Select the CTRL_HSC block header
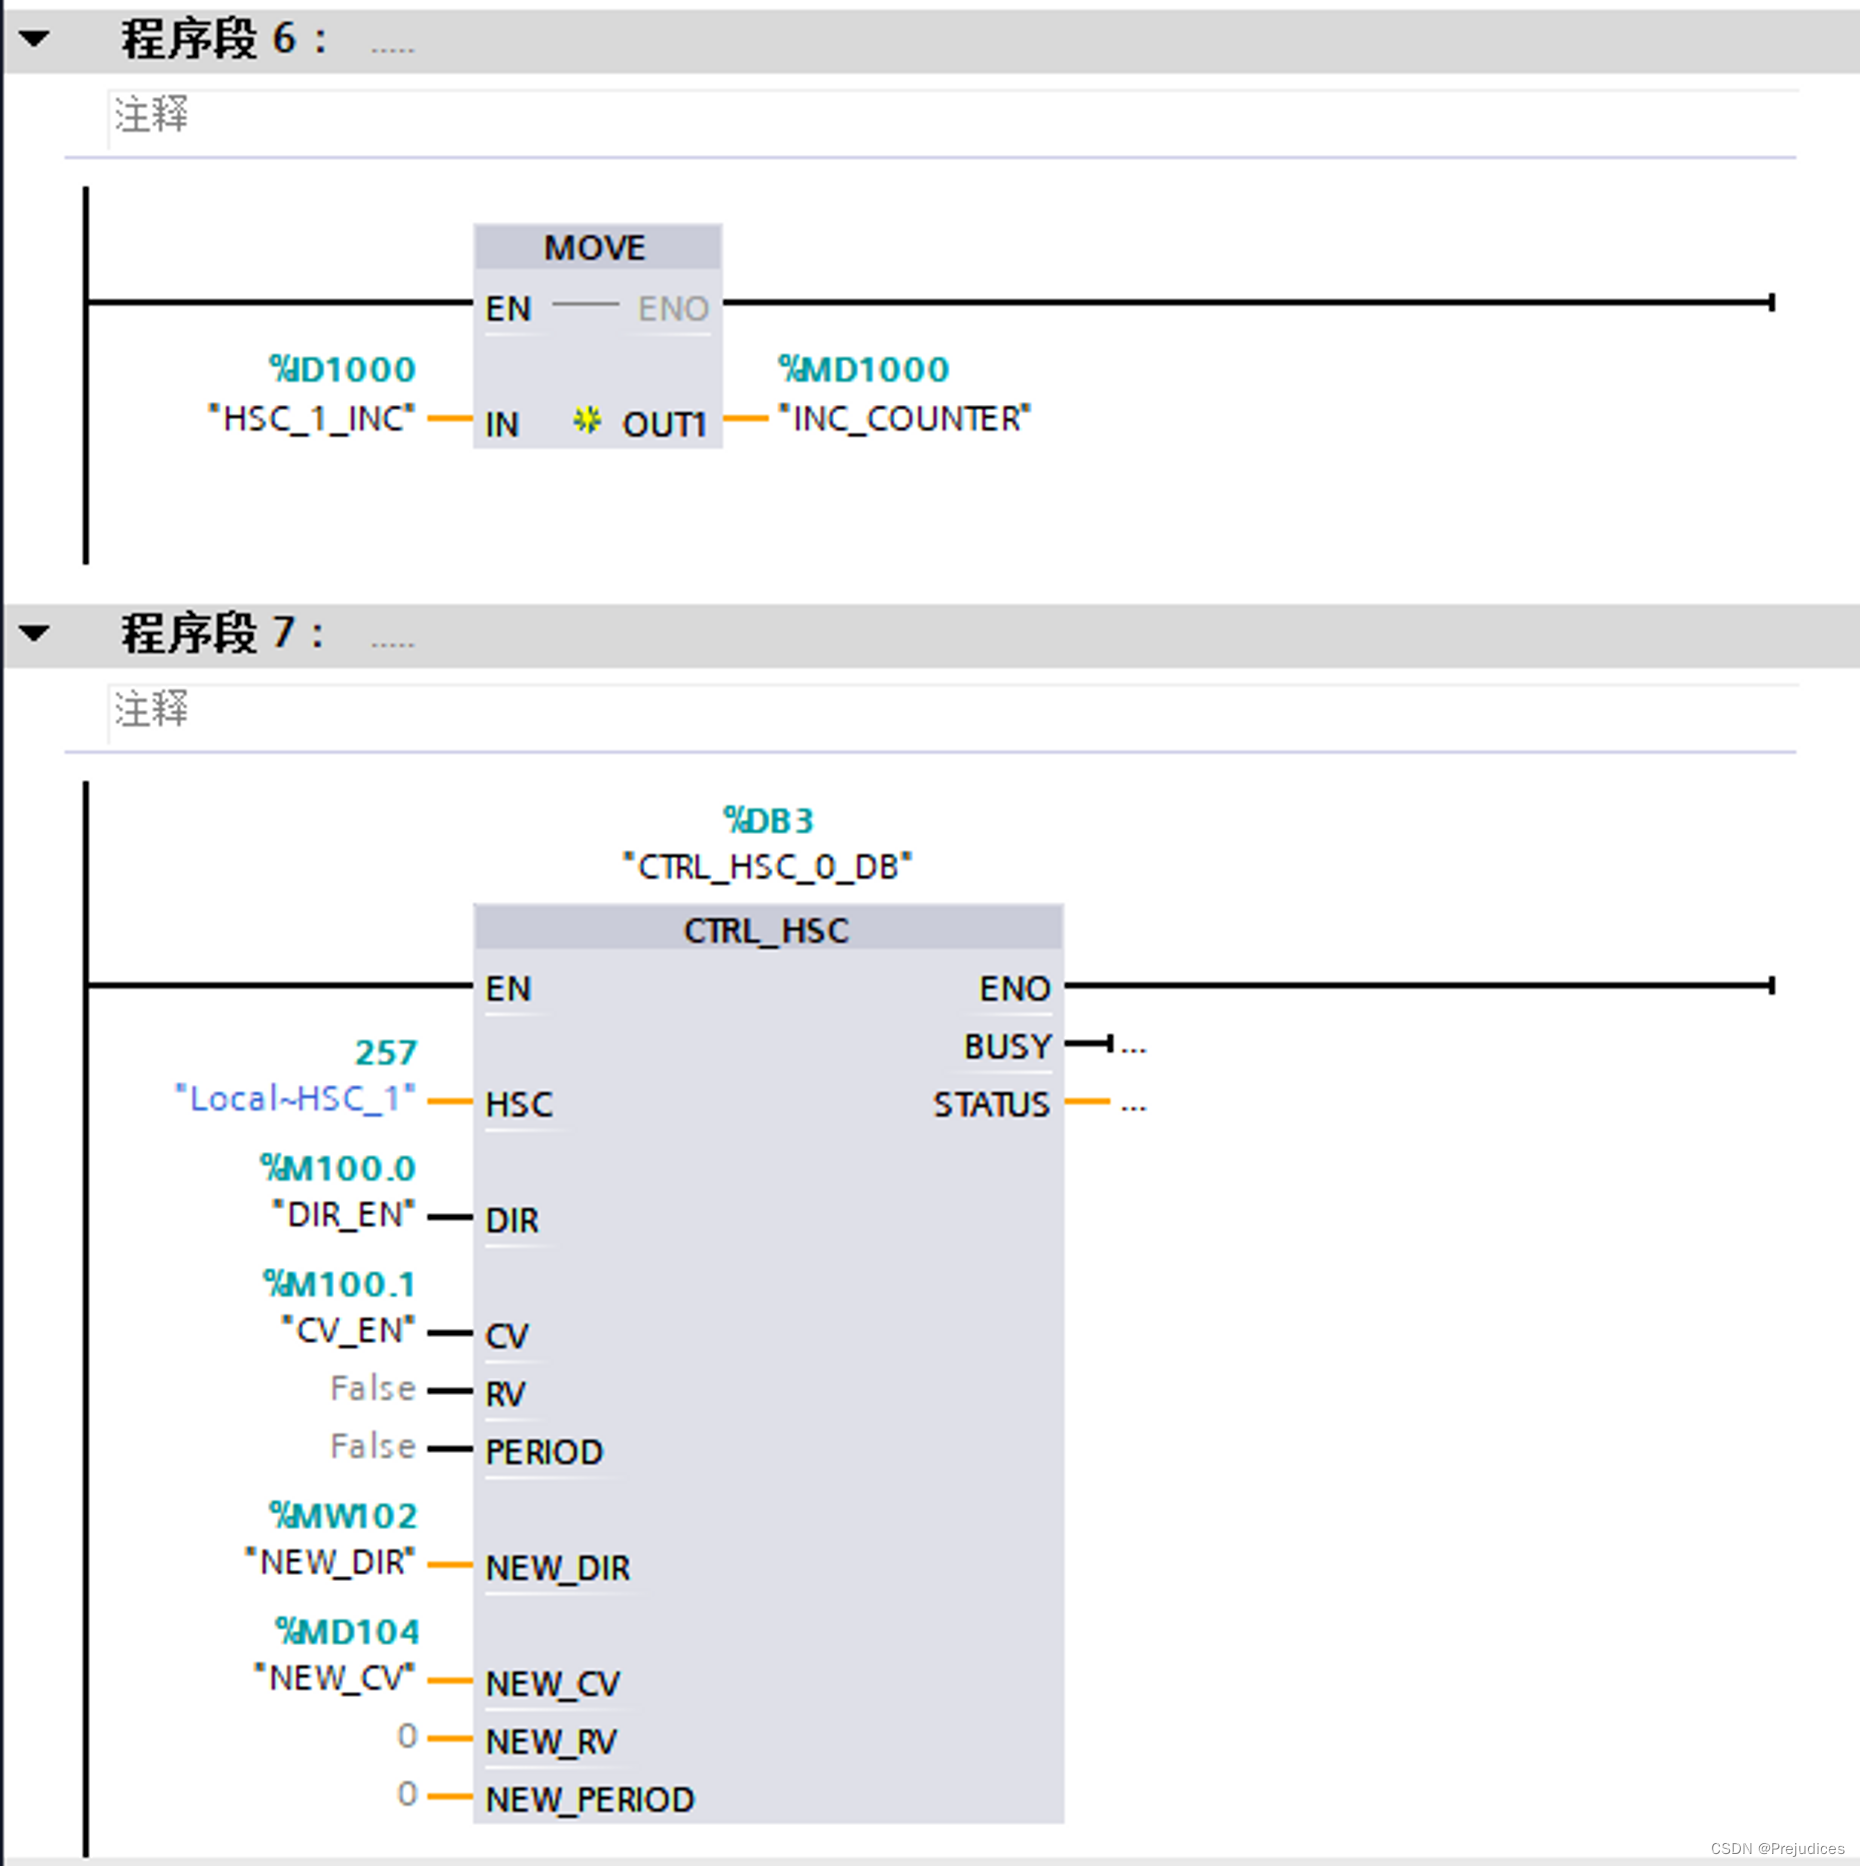The image size is (1860, 1866). coord(767,930)
